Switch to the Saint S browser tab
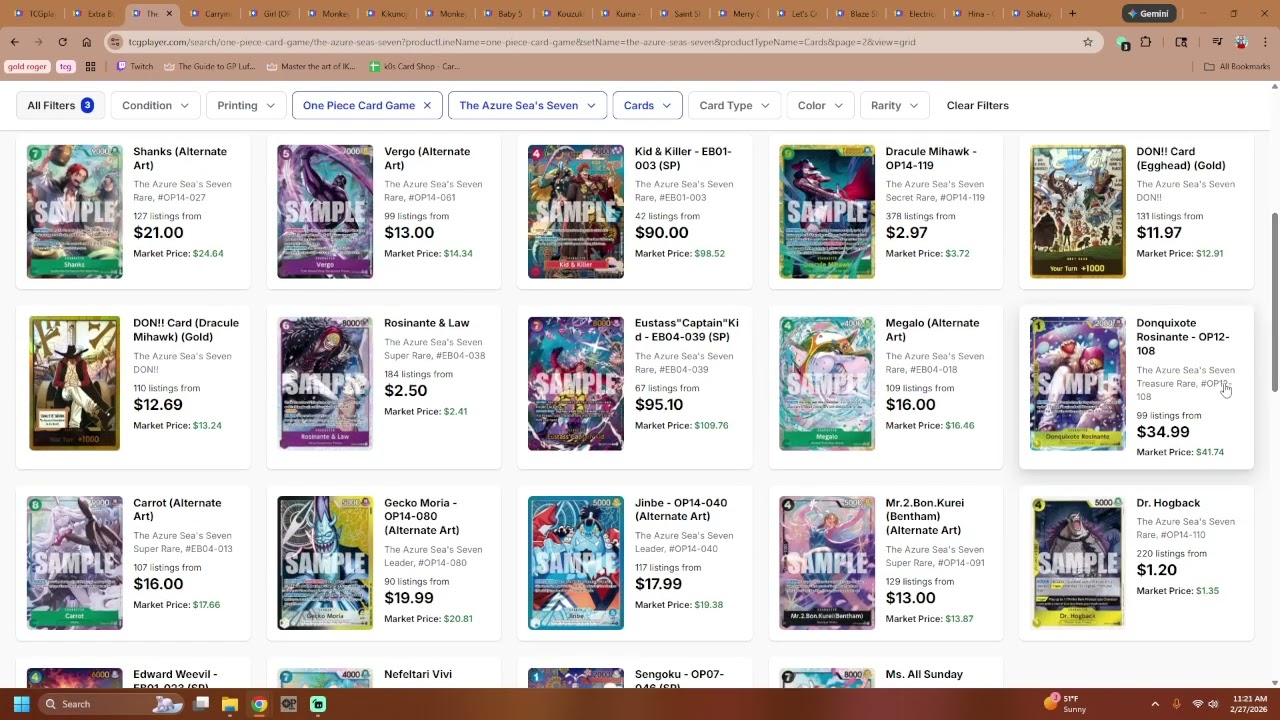 (683, 14)
